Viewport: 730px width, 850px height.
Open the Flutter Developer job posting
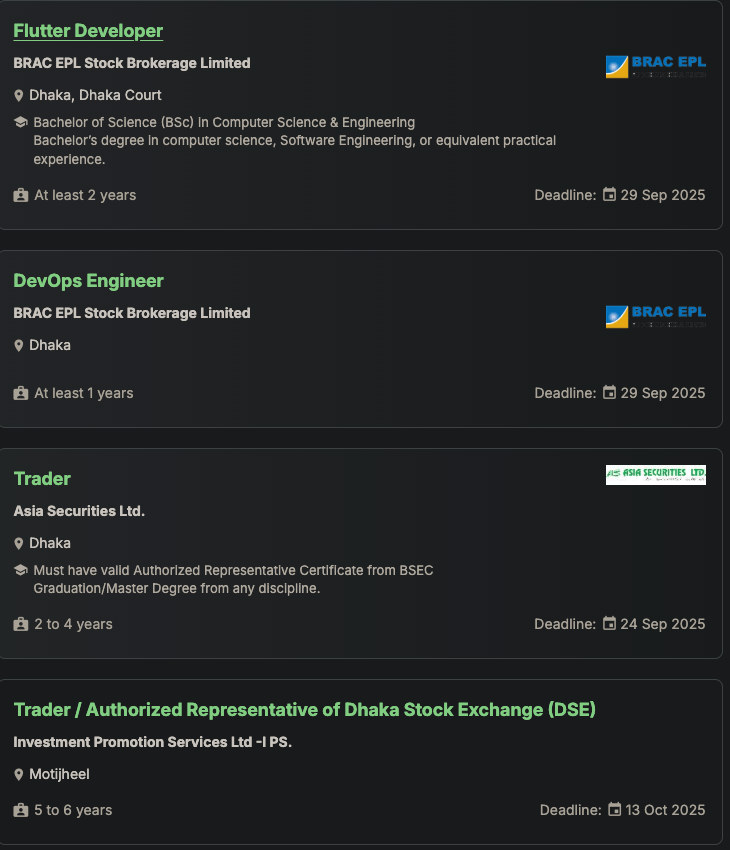tap(88, 31)
